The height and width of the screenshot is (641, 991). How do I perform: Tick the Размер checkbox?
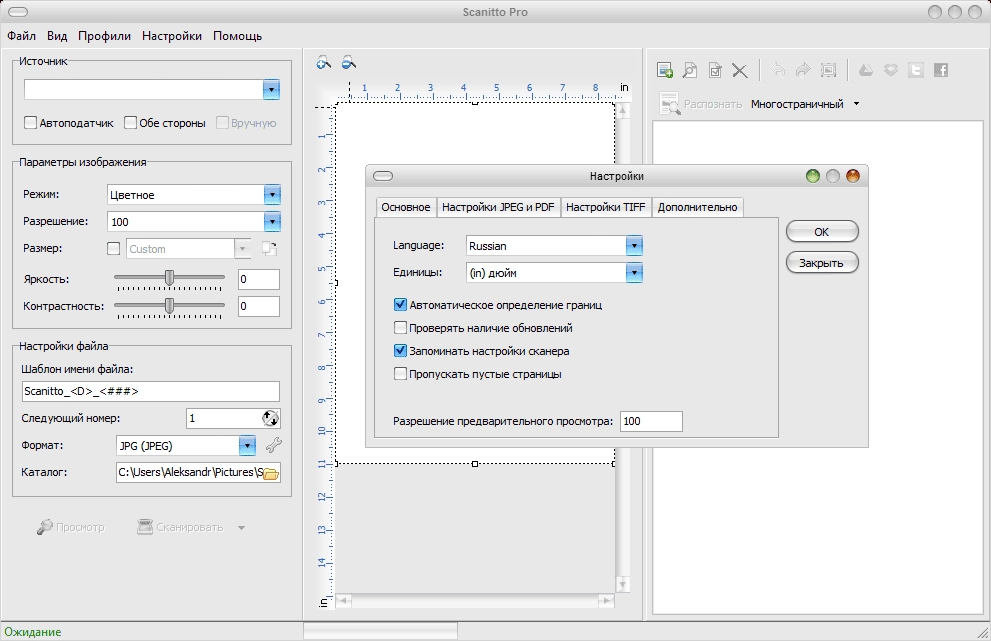click(x=114, y=248)
